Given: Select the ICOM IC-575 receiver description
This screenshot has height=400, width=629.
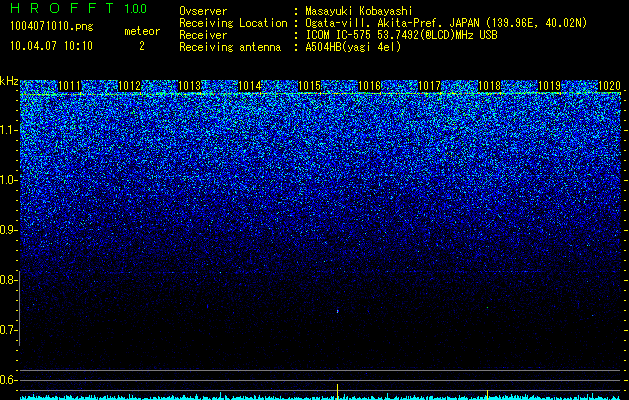Looking at the screenshot, I should (401, 35).
